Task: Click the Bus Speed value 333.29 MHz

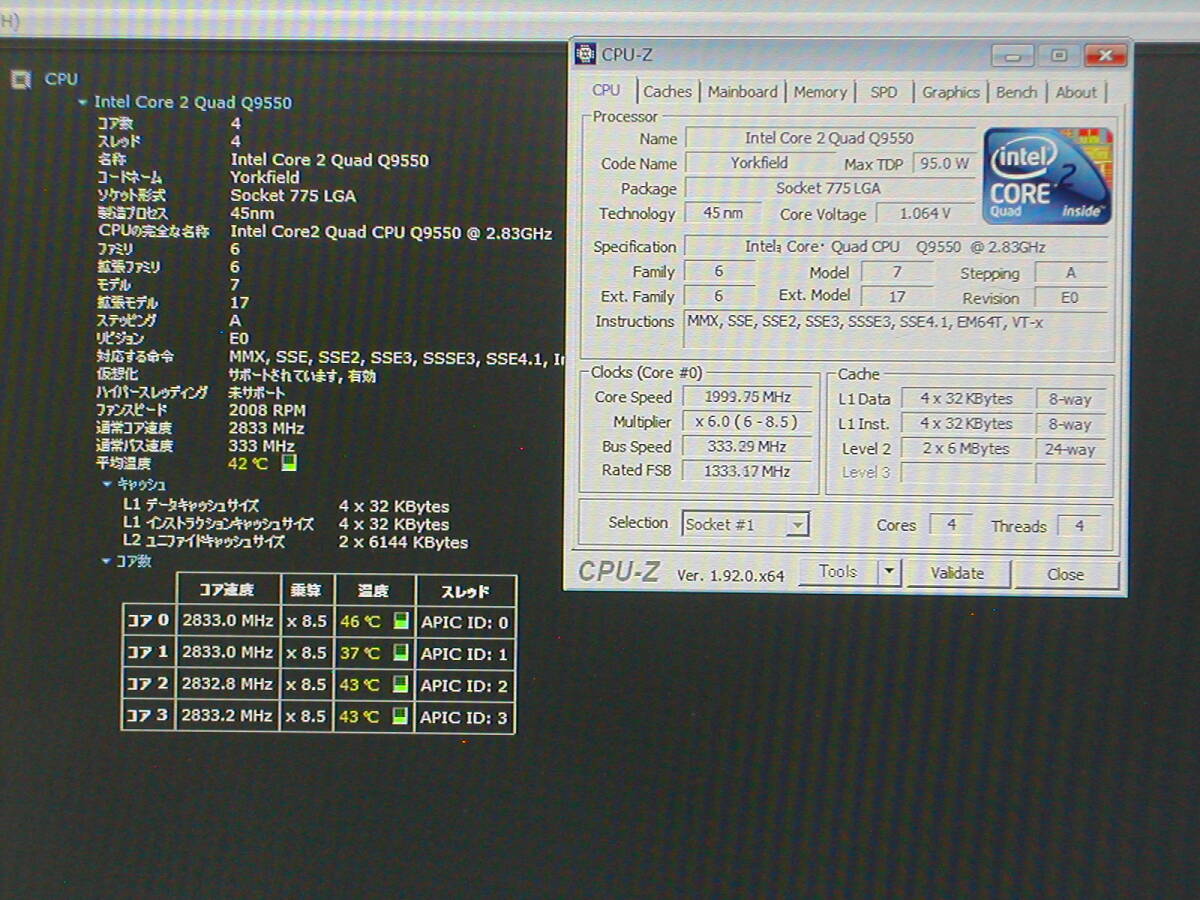Action: pos(748,446)
